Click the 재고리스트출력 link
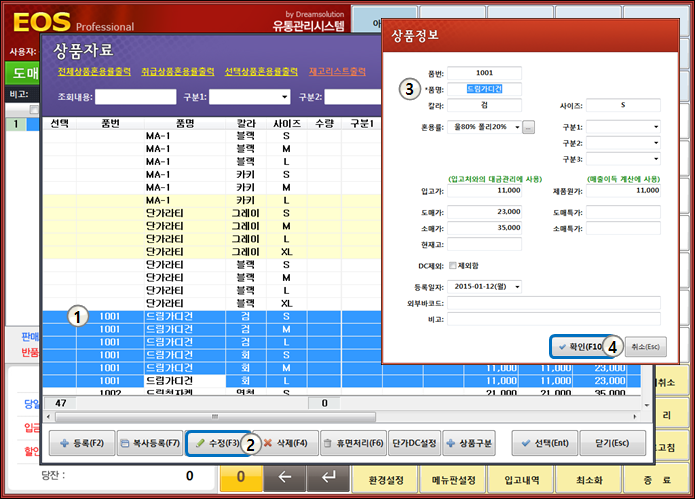 pos(337,71)
